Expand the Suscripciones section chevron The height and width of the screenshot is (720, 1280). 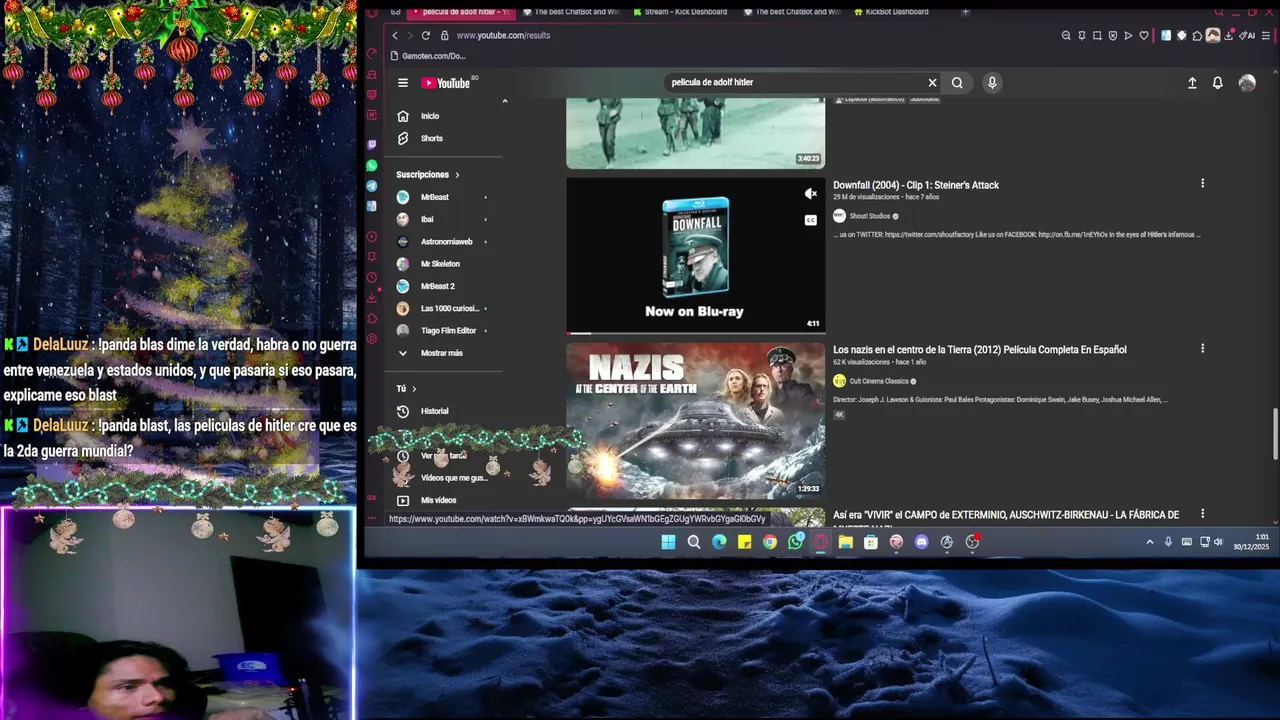pyautogui.click(x=457, y=175)
